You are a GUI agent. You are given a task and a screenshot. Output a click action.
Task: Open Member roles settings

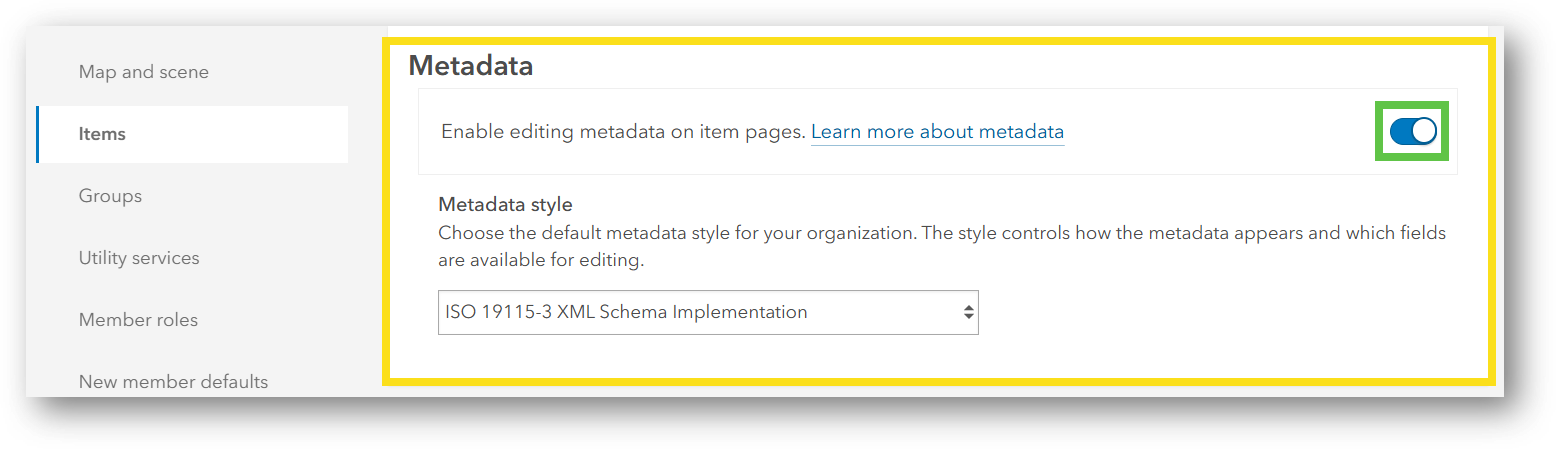[x=138, y=320]
